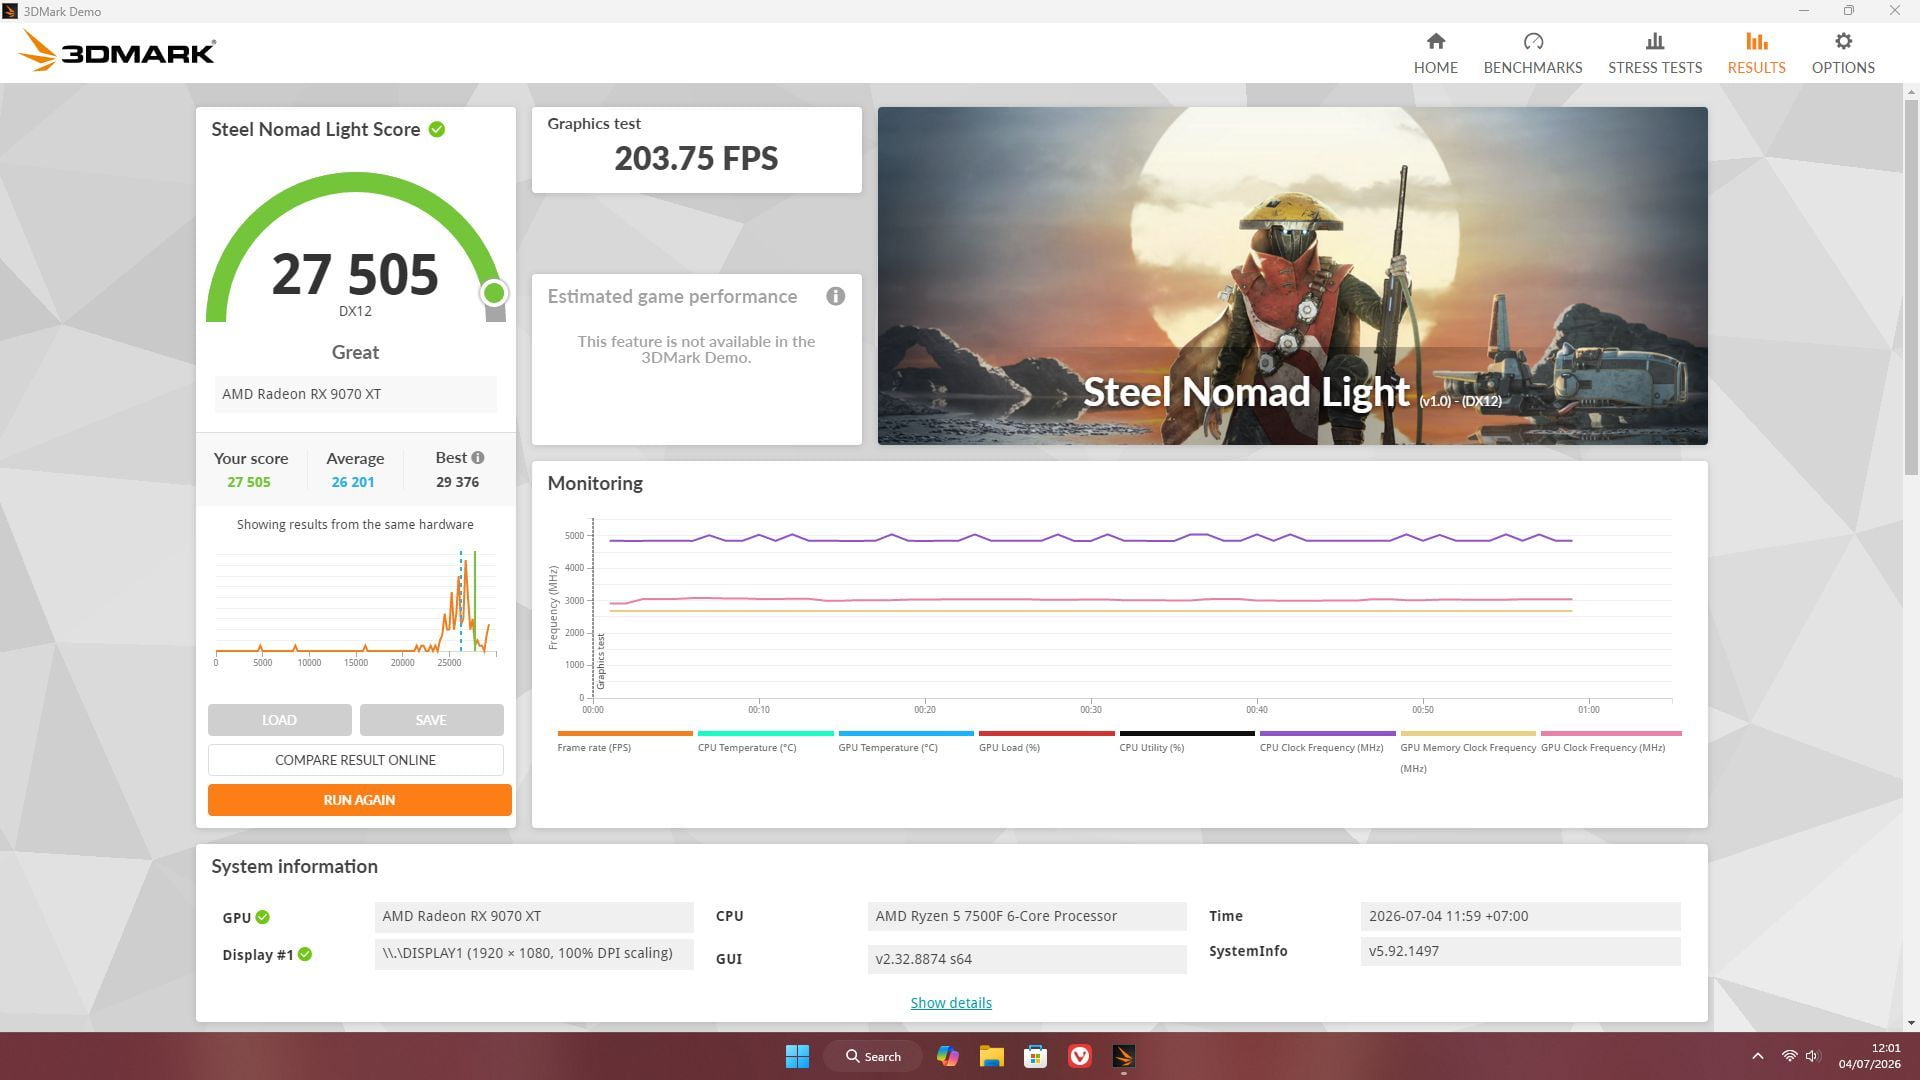Expand the system tray hidden icons chevron

[1757, 1056]
